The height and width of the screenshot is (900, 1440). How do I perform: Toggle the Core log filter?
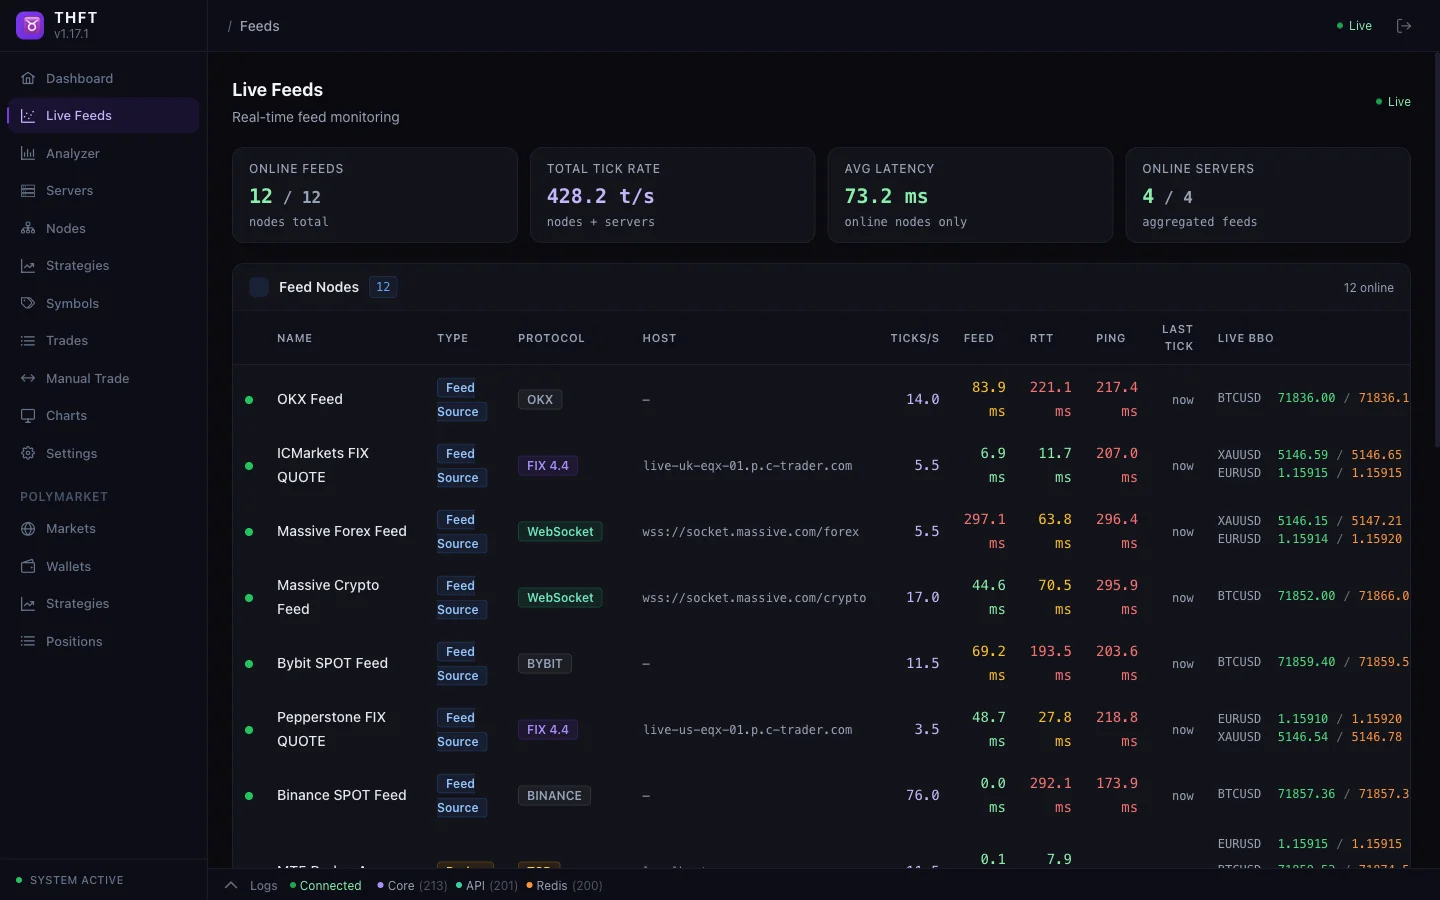coord(412,886)
